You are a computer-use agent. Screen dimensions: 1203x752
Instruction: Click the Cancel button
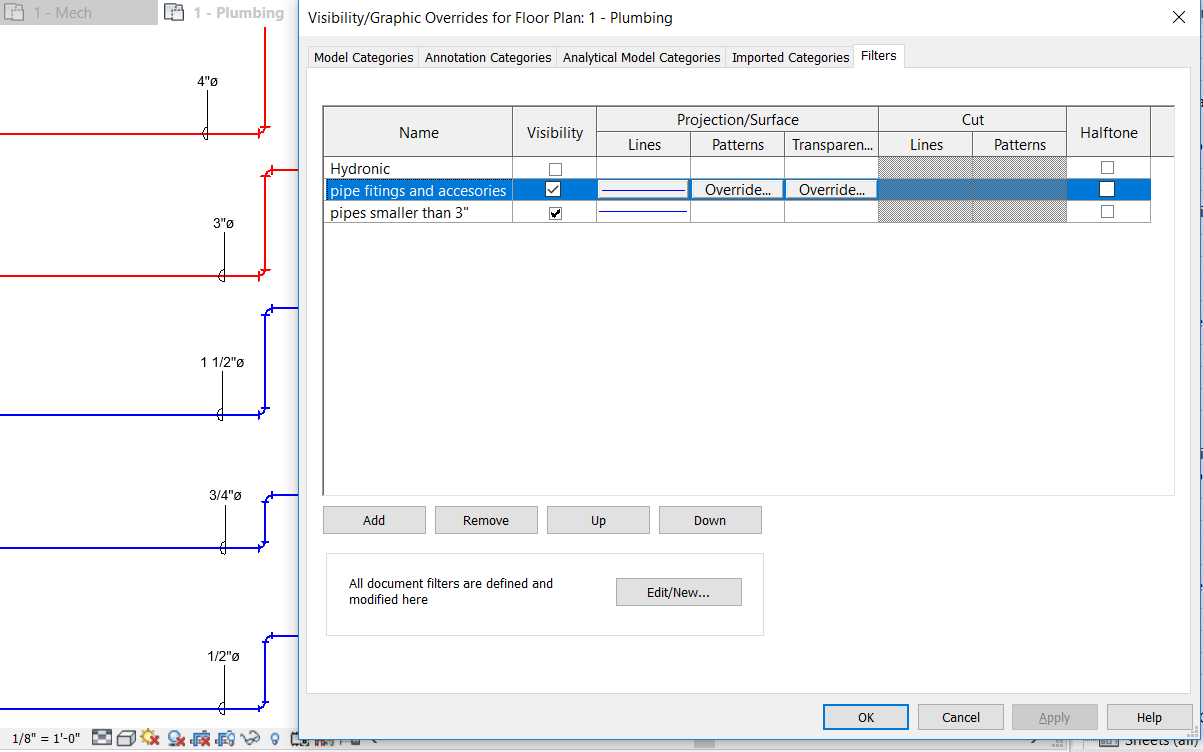pos(961,717)
